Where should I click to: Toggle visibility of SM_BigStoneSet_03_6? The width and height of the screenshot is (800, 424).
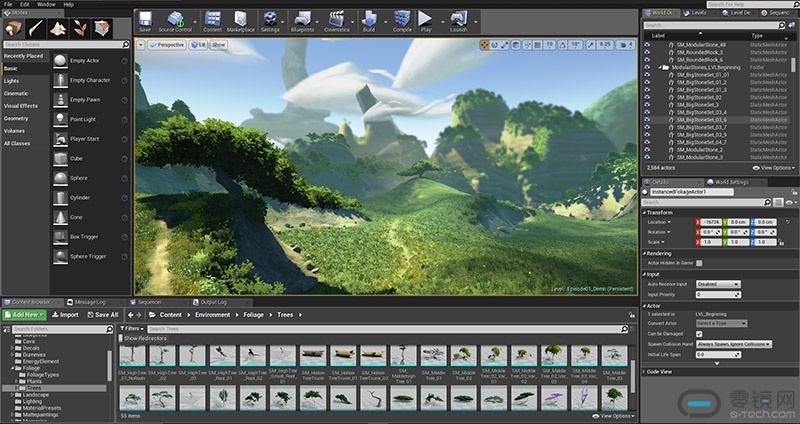pyautogui.click(x=647, y=119)
